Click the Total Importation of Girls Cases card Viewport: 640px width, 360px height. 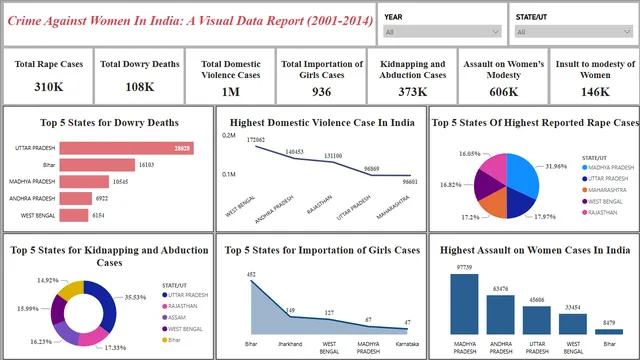(x=322, y=76)
